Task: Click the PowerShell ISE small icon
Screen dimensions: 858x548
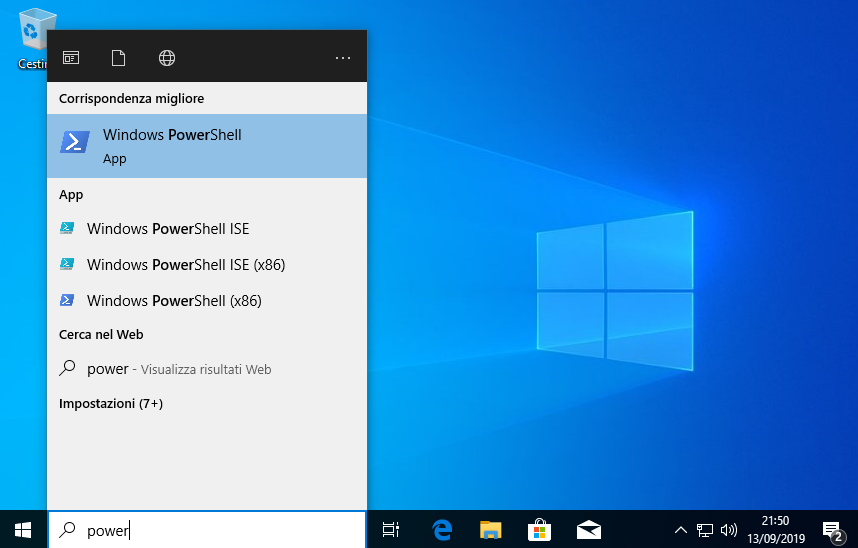Action: (67, 228)
